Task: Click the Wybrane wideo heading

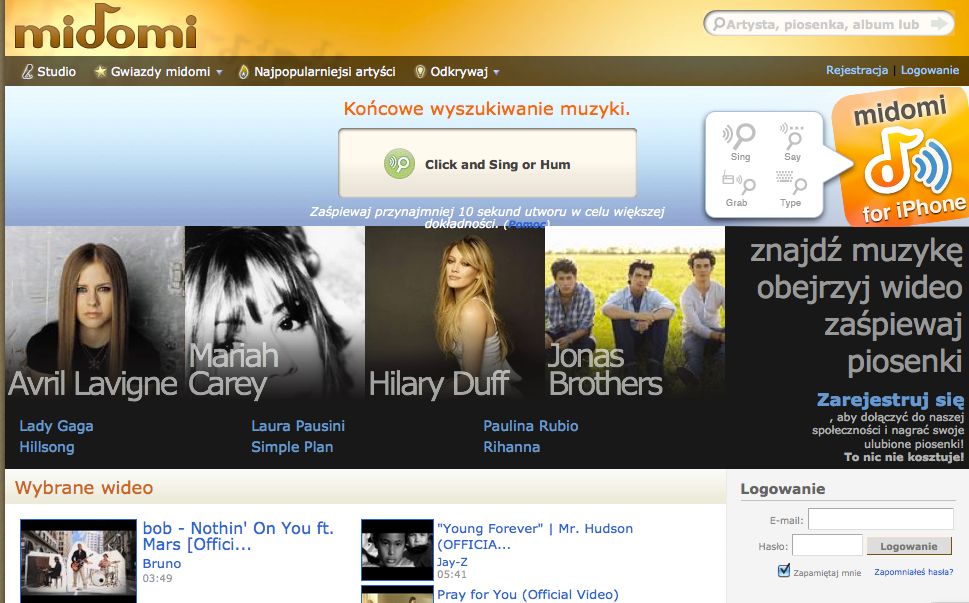Action: (84, 487)
